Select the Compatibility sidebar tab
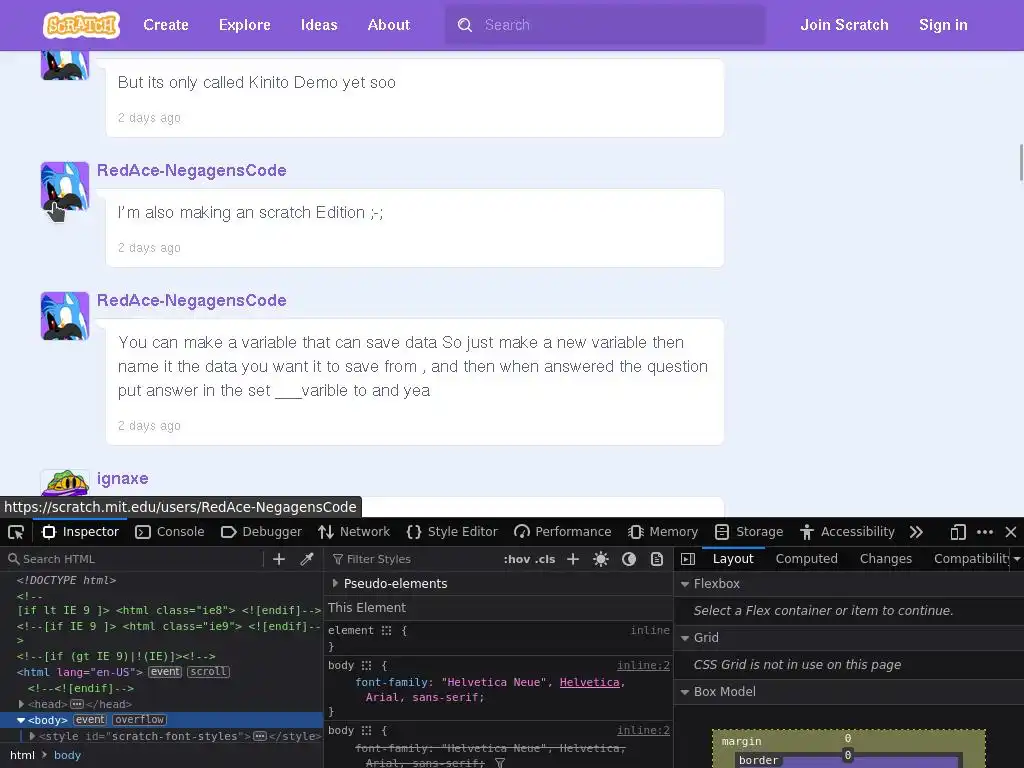The height and width of the screenshot is (768, 1024). (x=971, y=559)
